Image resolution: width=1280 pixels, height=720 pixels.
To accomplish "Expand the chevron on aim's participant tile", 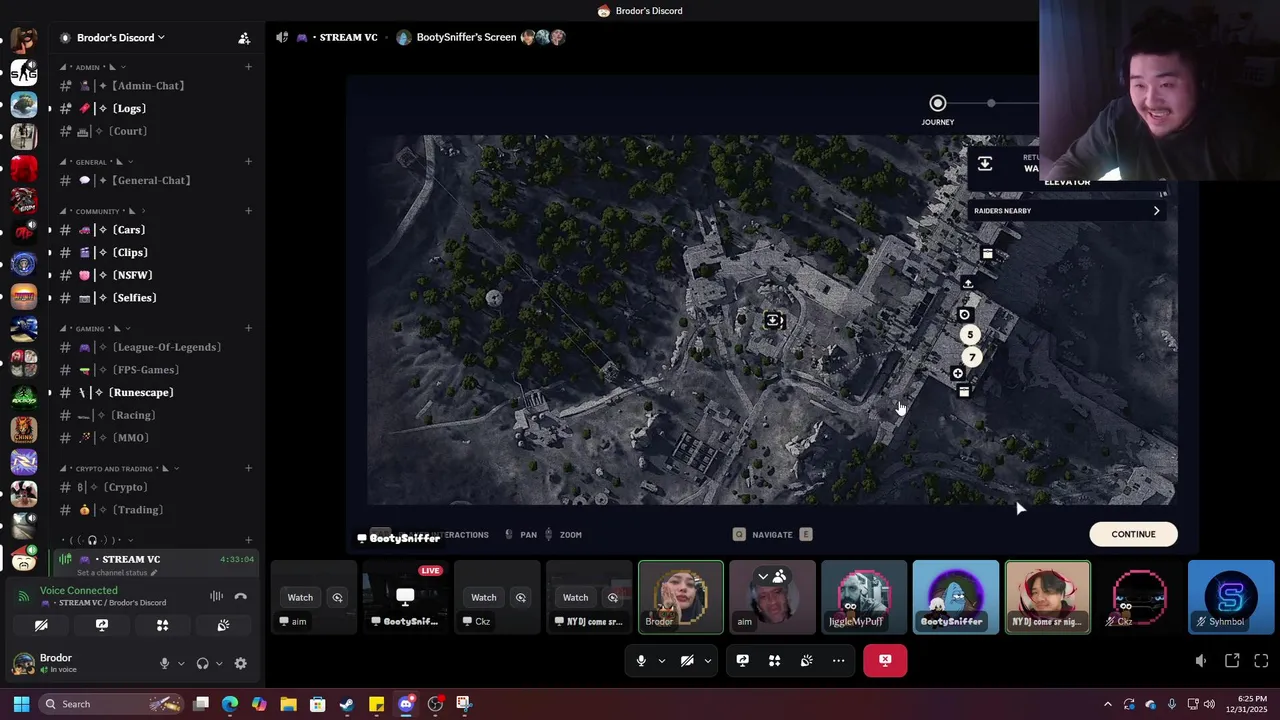I will coord(763,576).
